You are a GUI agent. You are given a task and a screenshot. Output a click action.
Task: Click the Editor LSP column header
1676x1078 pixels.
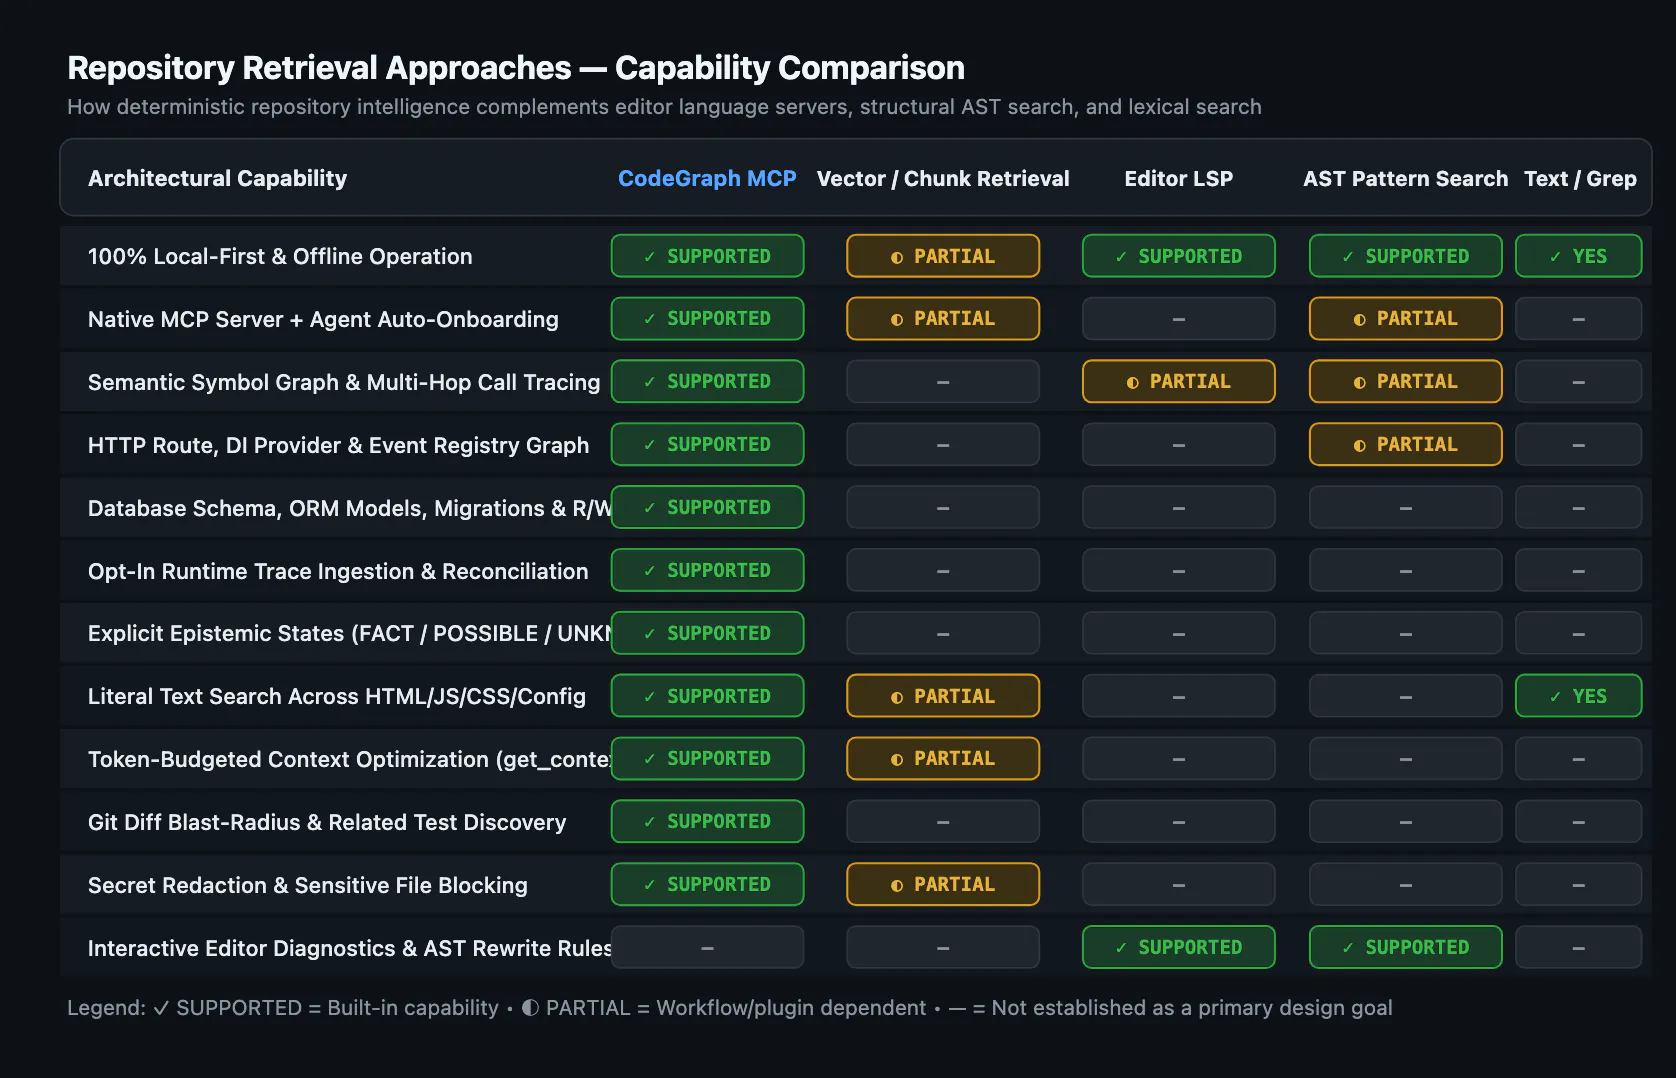[x=1178, y=178]
